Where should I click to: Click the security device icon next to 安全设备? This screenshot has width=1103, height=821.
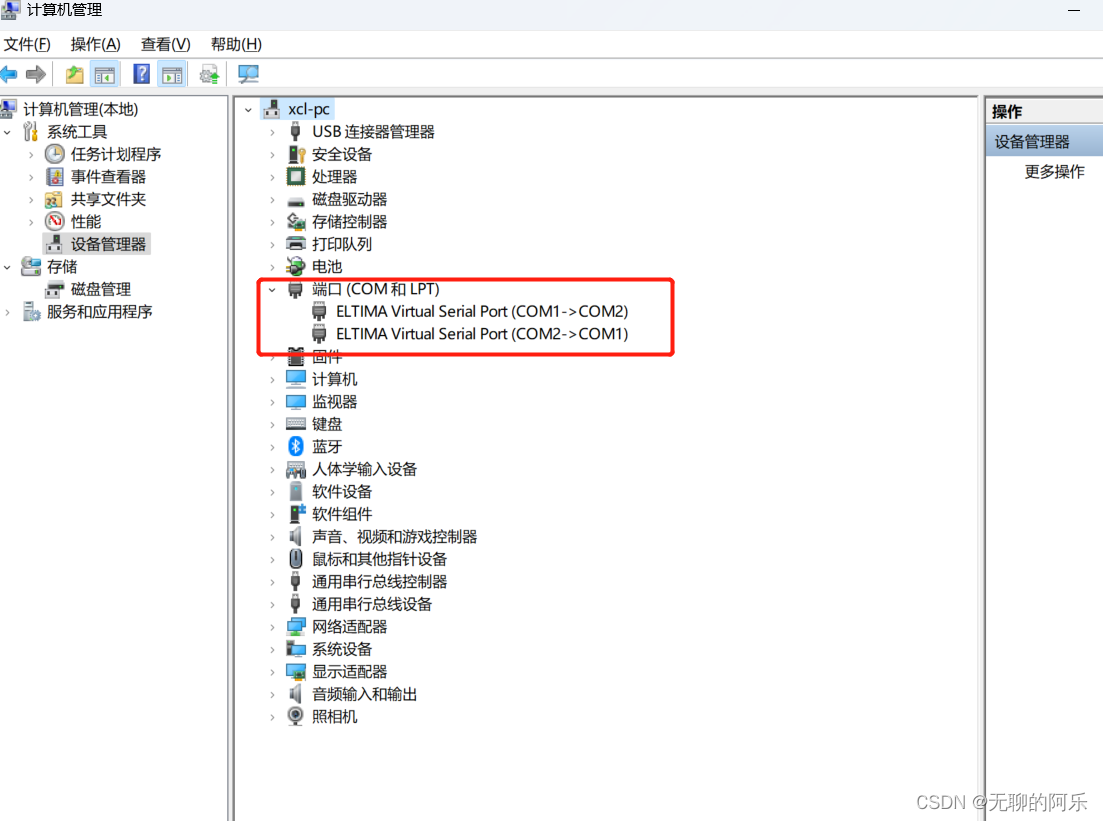pyautogui.click(x=295, y=153)
